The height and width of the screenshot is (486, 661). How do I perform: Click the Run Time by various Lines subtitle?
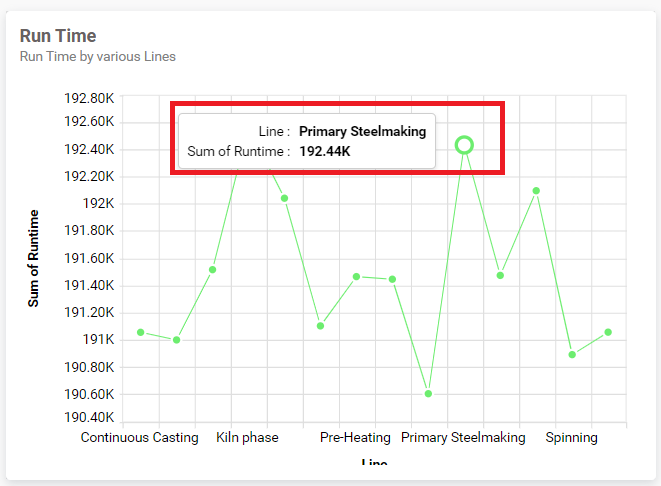[98, 56]
